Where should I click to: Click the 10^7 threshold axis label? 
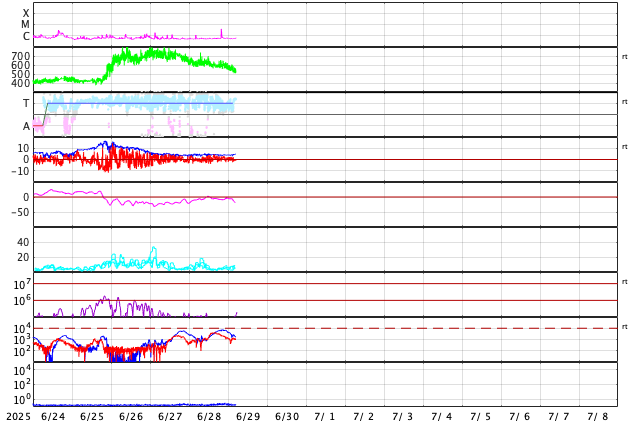pos(22,283)
